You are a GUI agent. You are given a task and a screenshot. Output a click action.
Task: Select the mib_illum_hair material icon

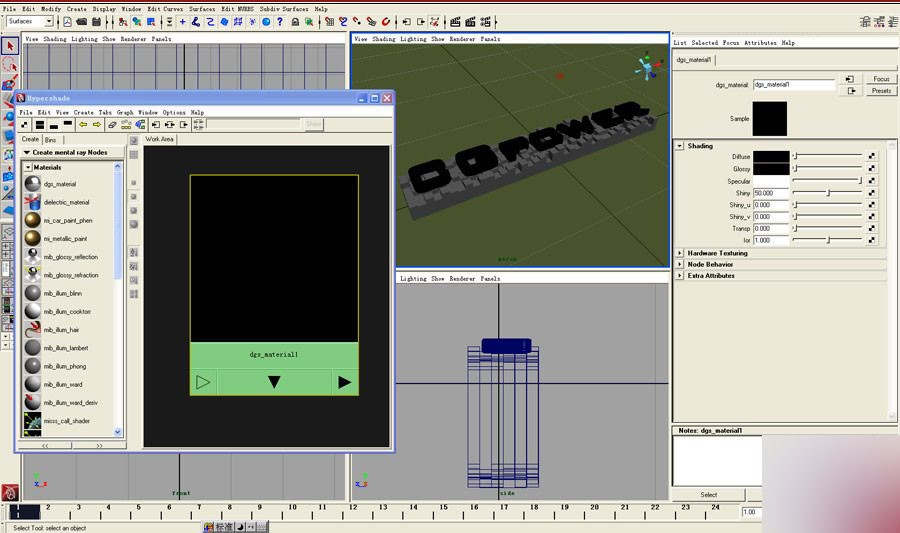coord(33,329)
